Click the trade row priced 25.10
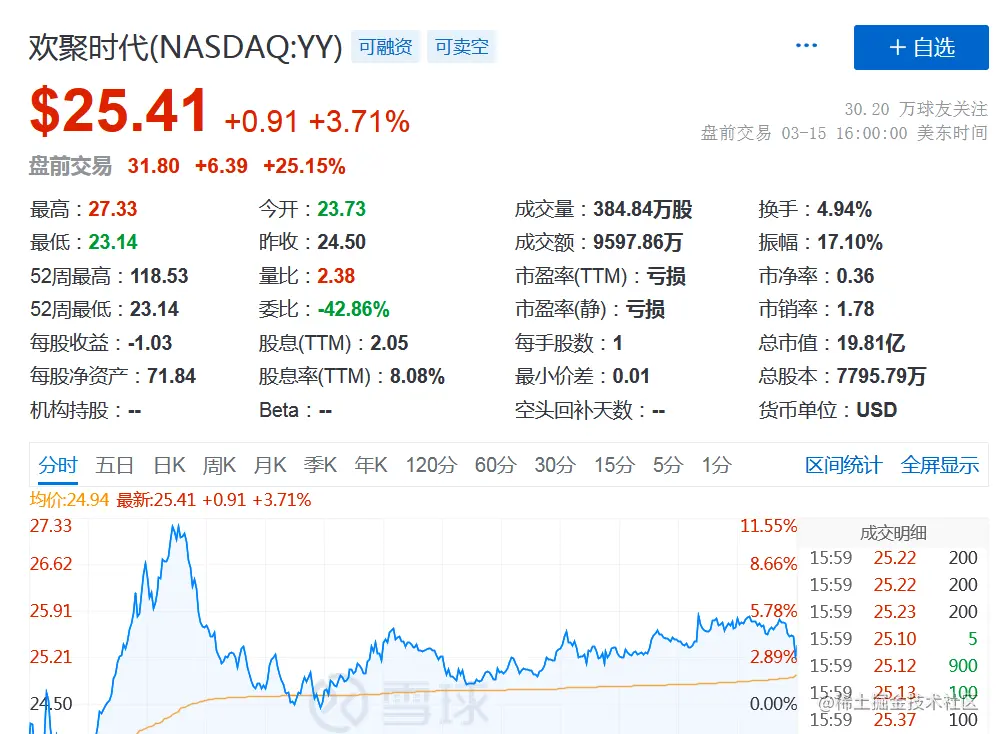The width and height of the screenshot is (1000, 734). 893,638
